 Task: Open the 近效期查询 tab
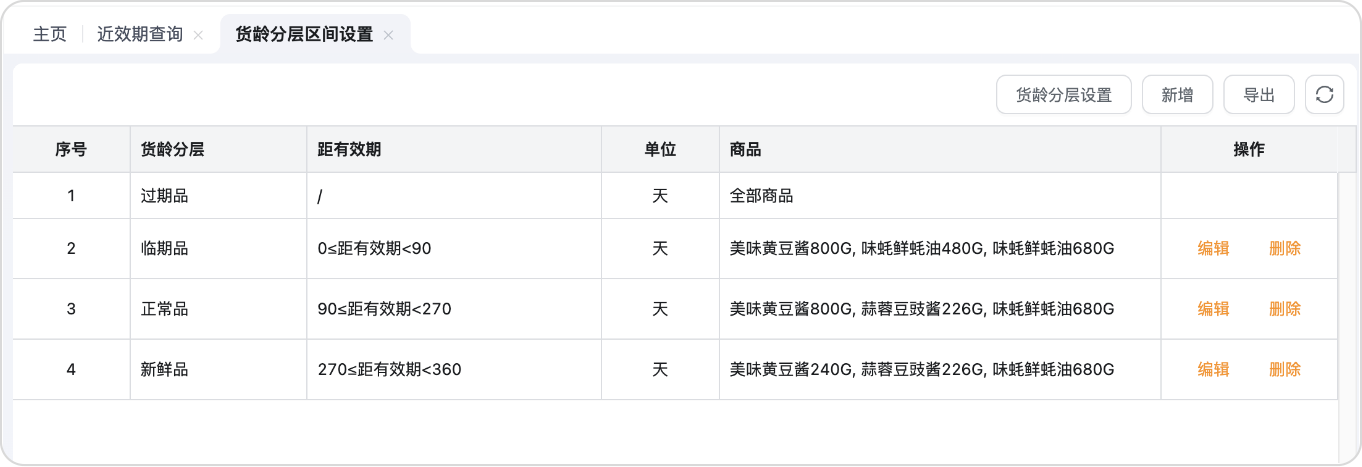click(140, 34)
